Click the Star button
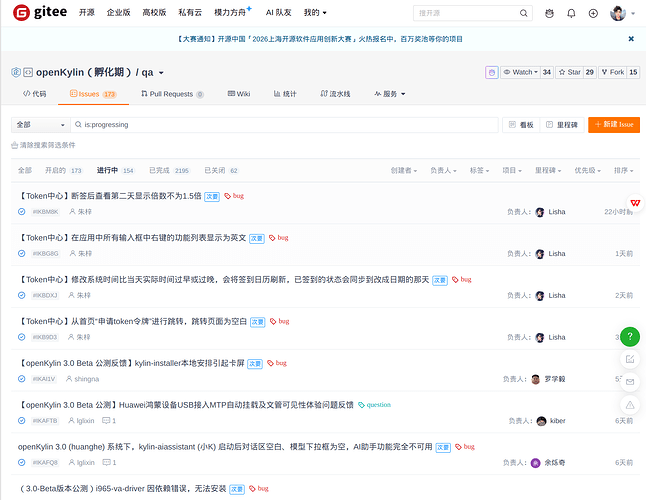 click(x=569, y=72)
